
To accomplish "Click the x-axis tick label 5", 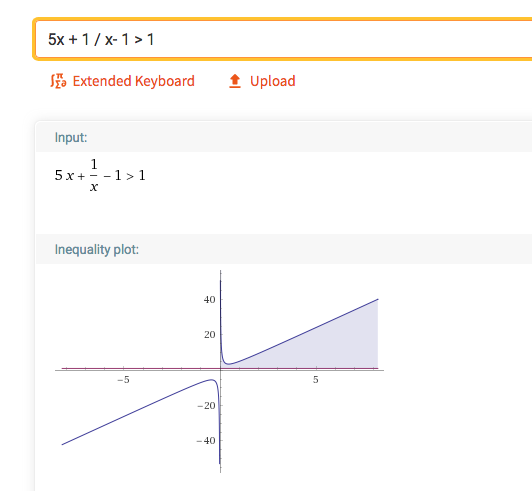I will [316, 380].
